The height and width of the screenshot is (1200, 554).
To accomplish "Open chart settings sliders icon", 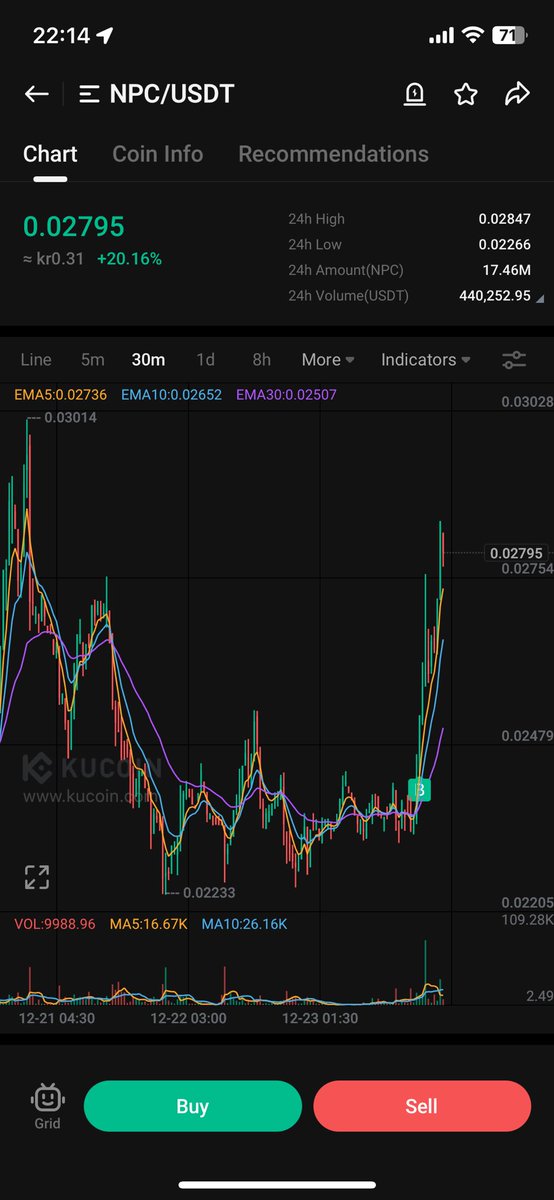I will coord(514,360).
